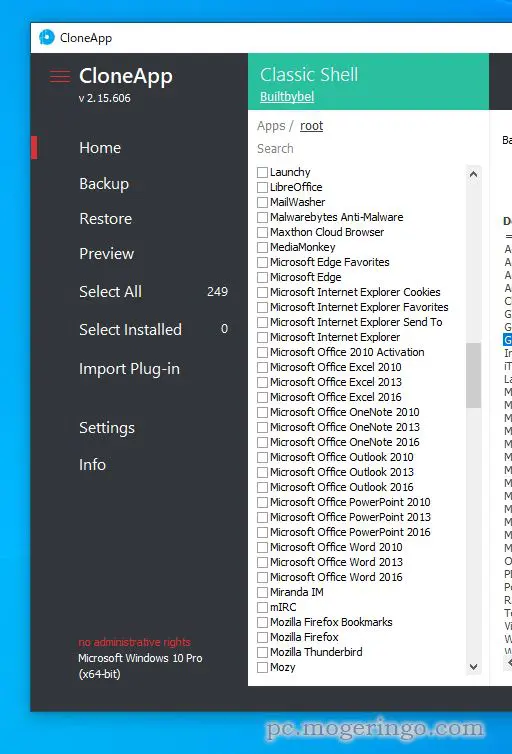Image resolution: width=512 pixels, height=754 pixels.
Task: Open the Preview section
Action: pyautogui.click(x=106, y=254)
